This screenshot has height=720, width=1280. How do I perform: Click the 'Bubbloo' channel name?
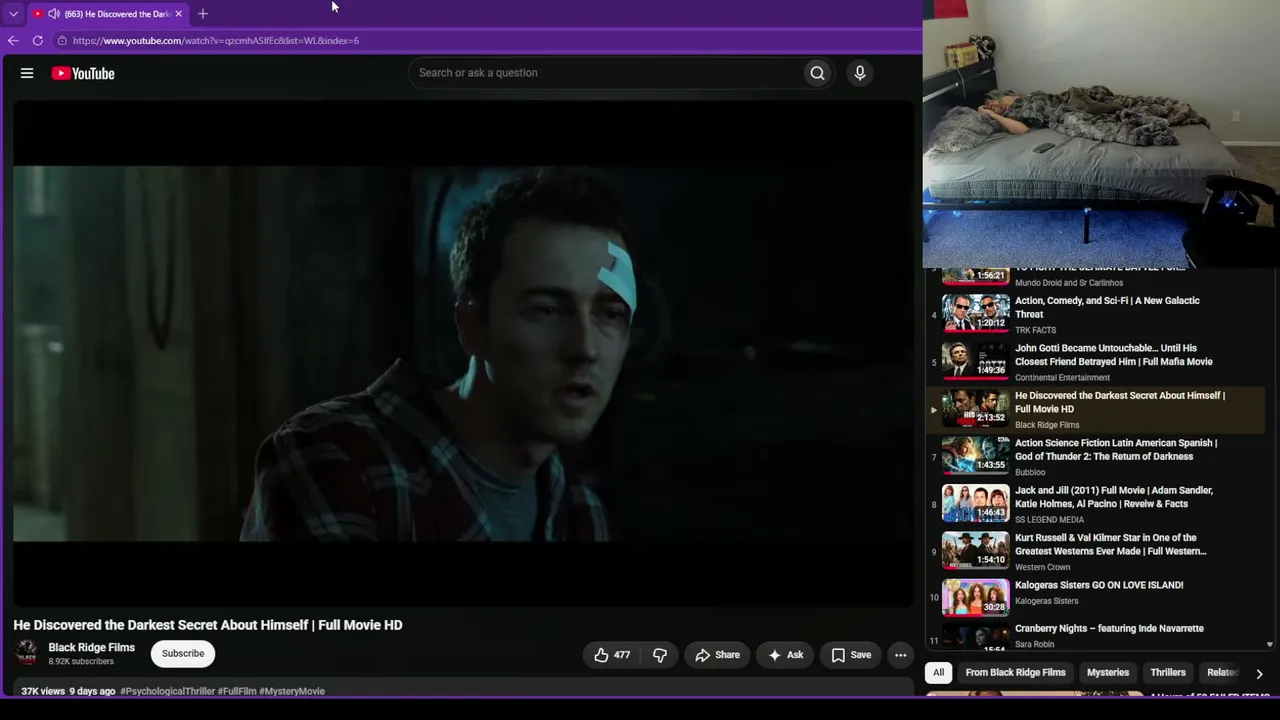coord(1030,472)
